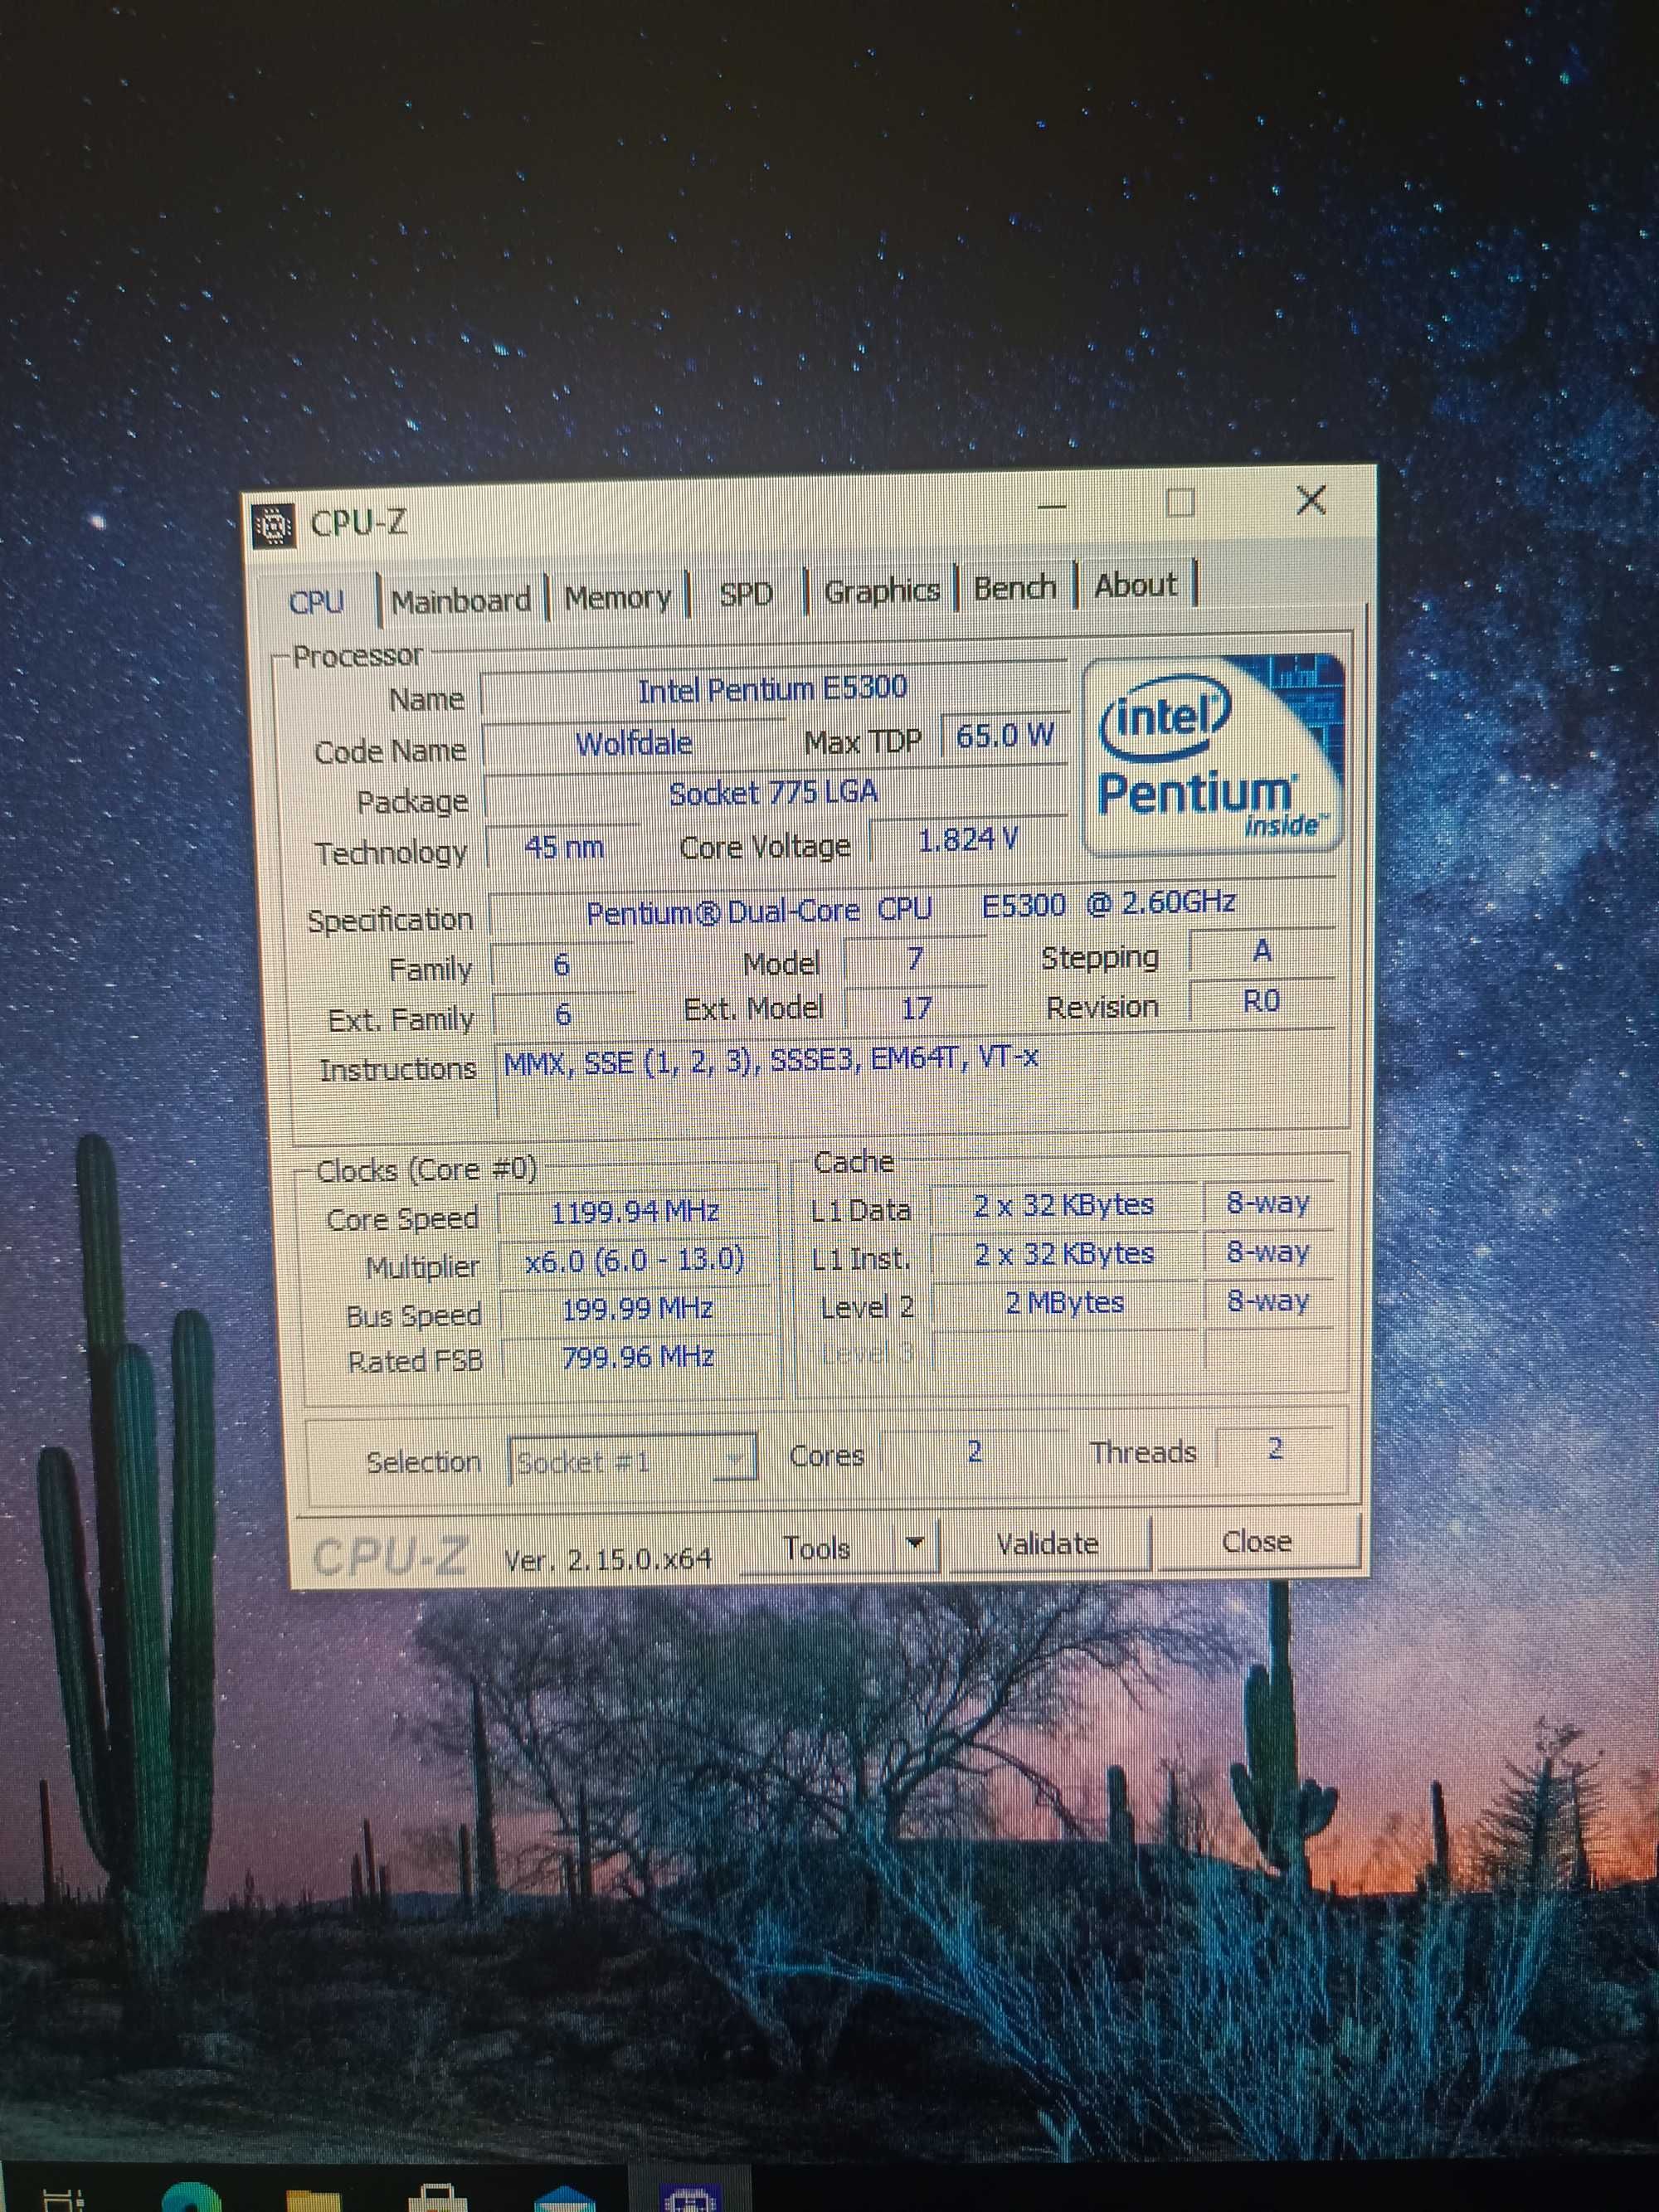1659x2212 pixels.
Task: Click the 'Clocks (Core #0)' group label
Action: coord(426,1169)
